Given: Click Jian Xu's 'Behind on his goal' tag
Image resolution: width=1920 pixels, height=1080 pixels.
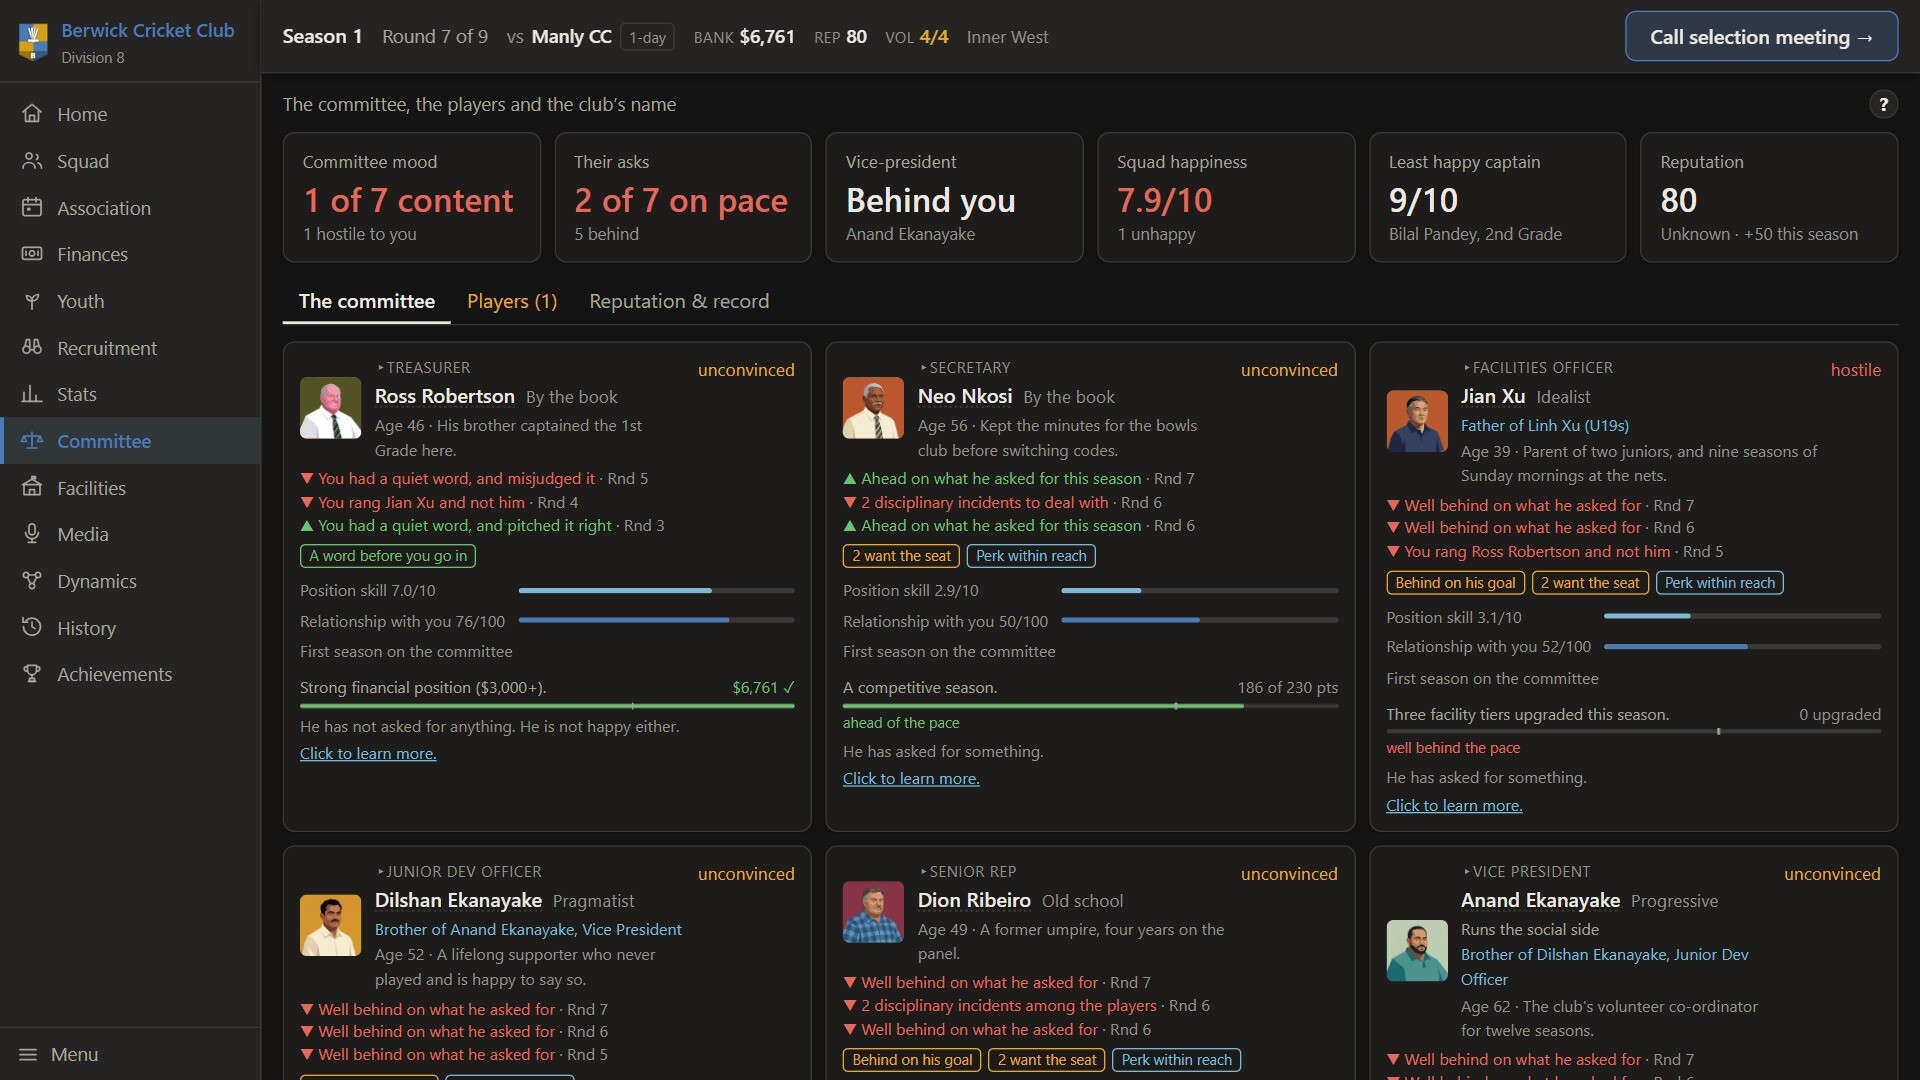Looking at the screenshot, I should point(1455,583).
